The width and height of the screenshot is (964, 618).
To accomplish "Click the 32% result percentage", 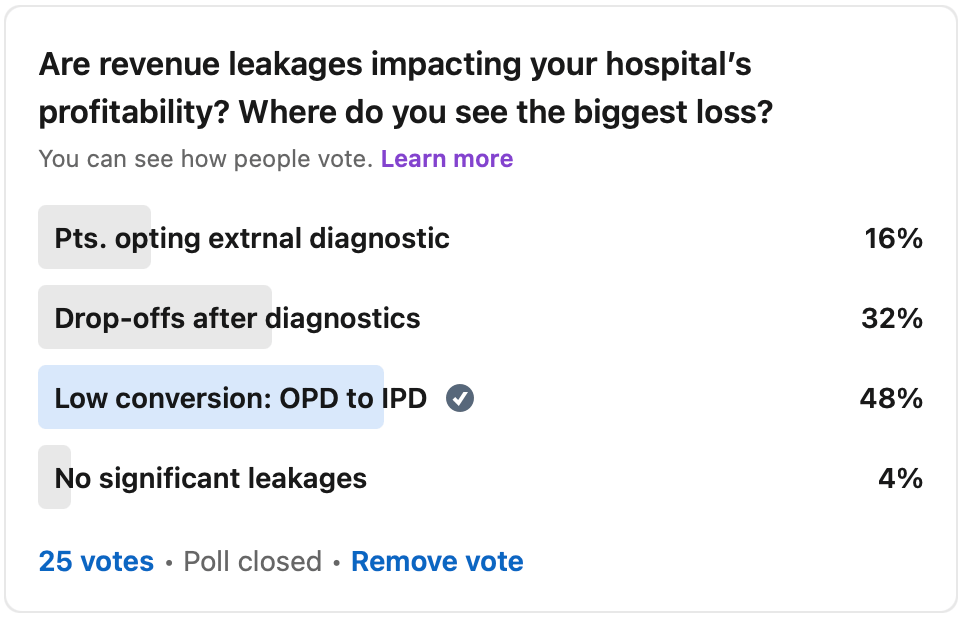I will (x=891, y=318).
